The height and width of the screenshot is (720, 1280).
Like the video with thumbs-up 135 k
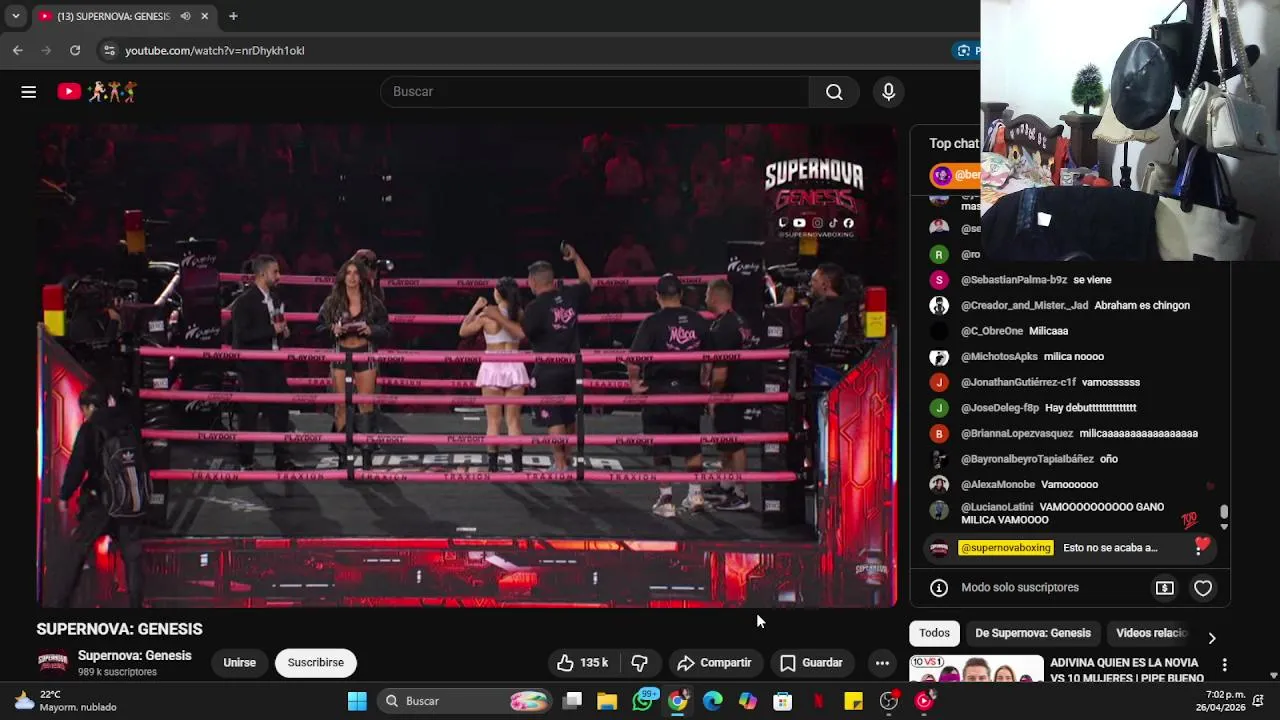(583, 663)
